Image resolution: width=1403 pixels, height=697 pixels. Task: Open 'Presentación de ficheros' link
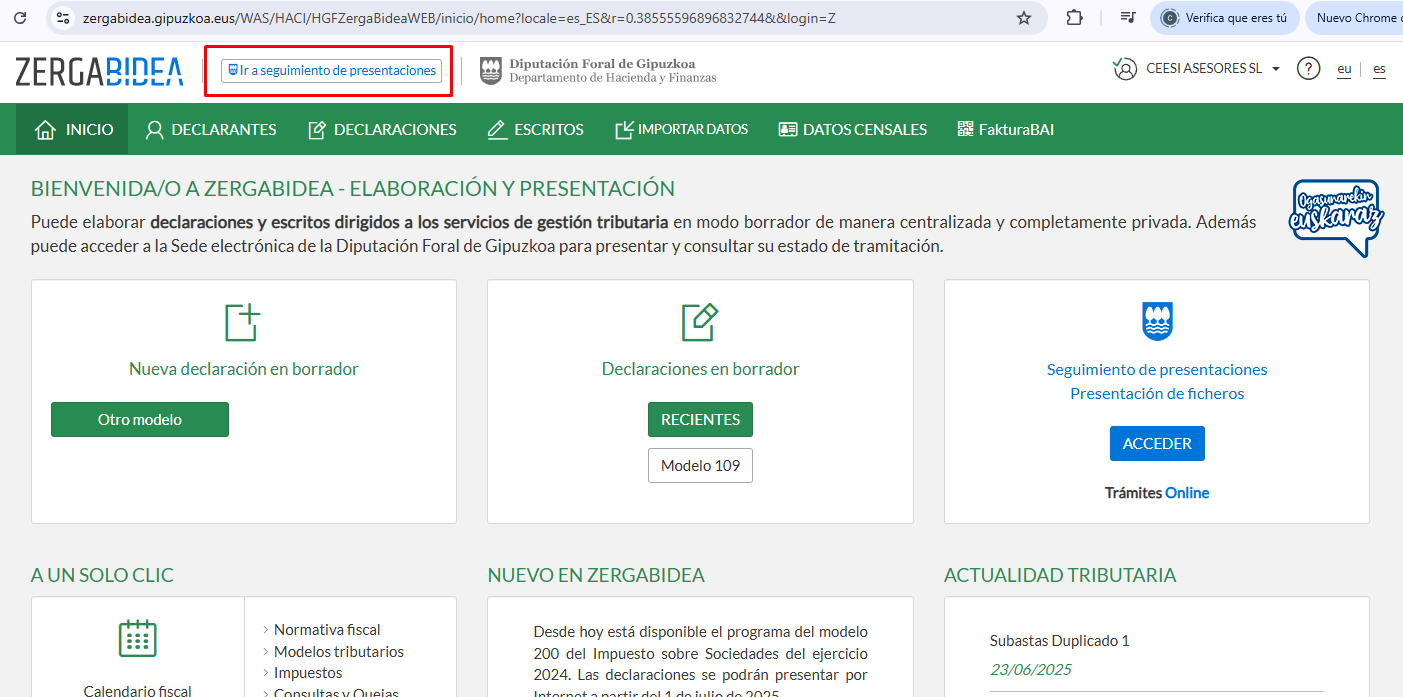[x=1157, y=393]
